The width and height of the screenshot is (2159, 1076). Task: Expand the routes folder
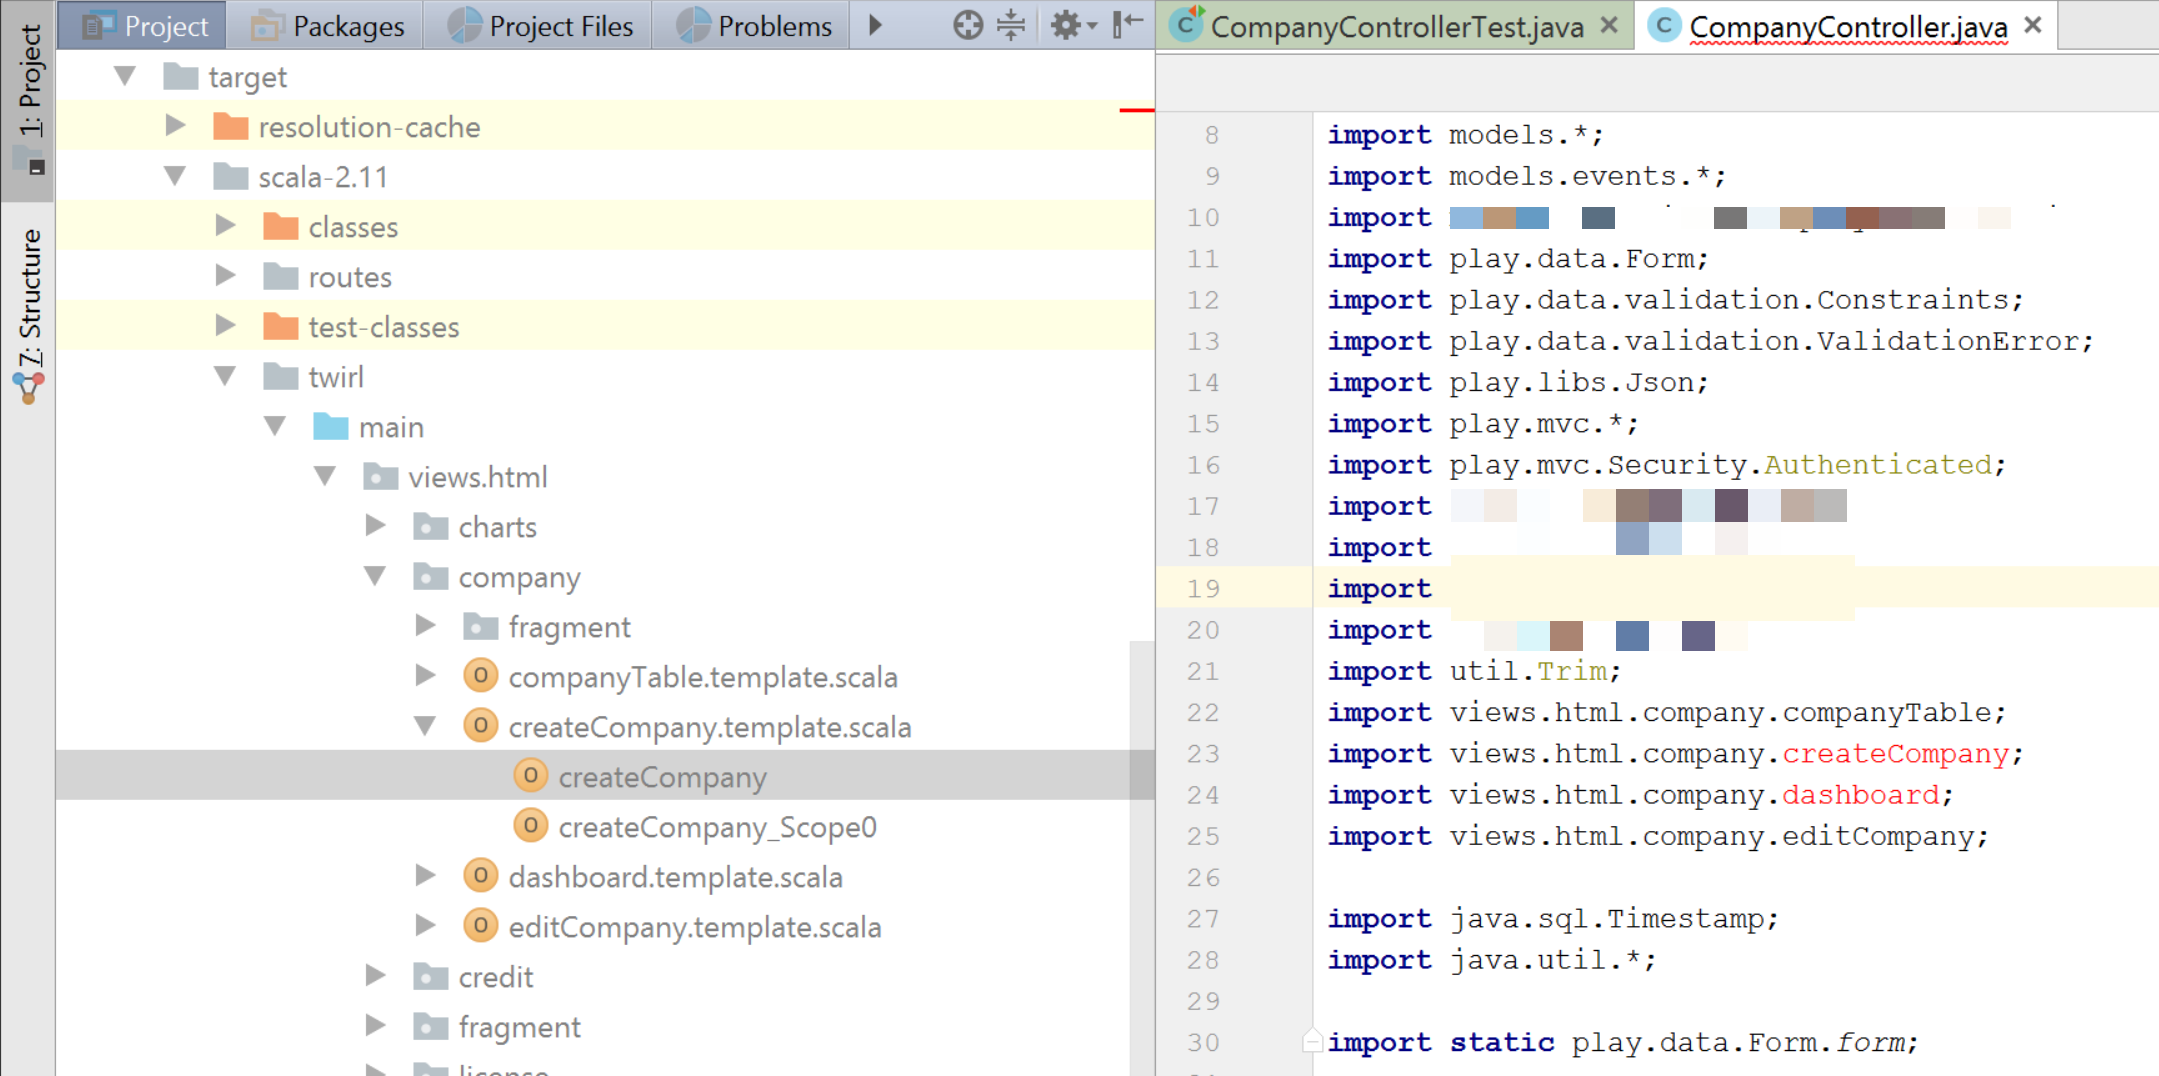225,276
